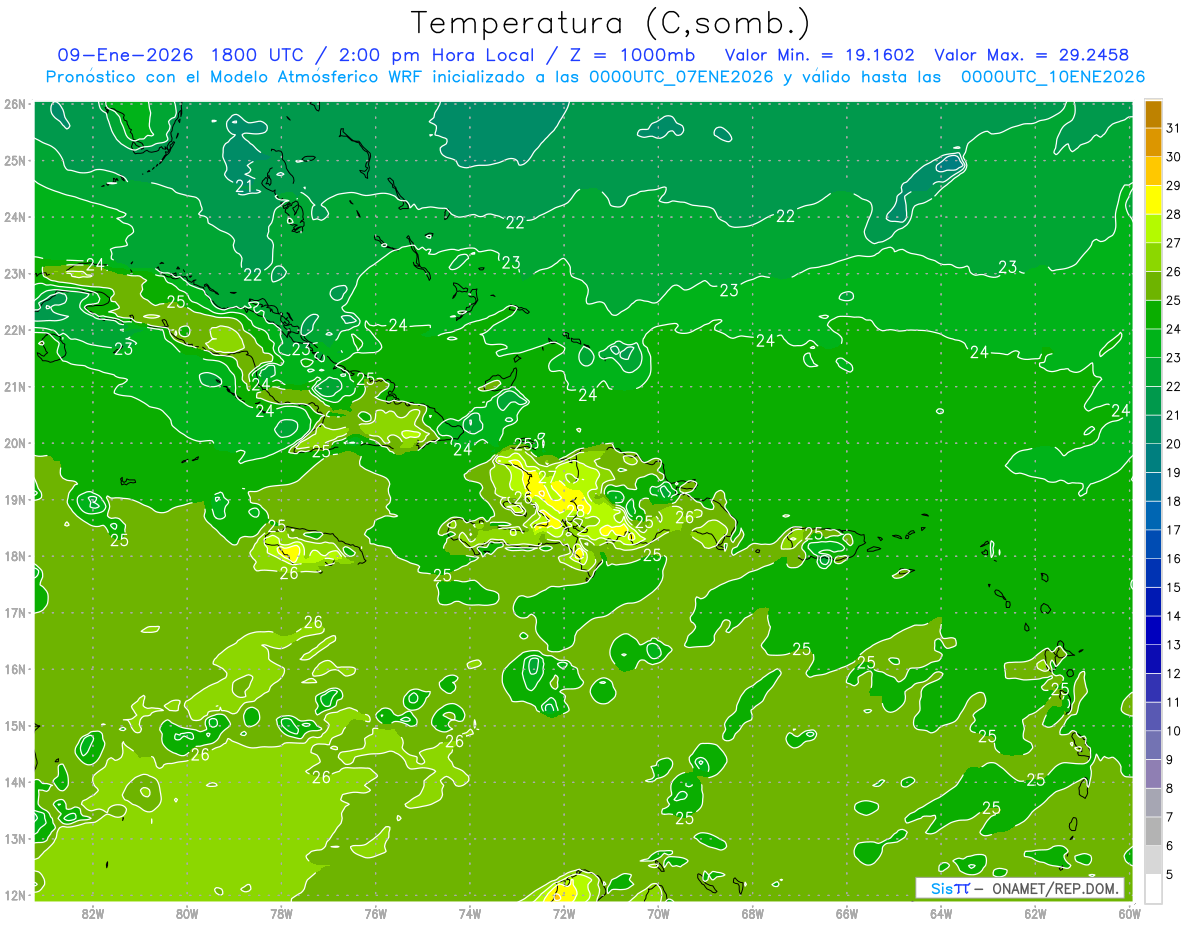Image resolution: width=1200 pixels, height=927 pixels.
Task: Click the '70W' longitude label
Action: pyautogui.click(x=658, y=913)
